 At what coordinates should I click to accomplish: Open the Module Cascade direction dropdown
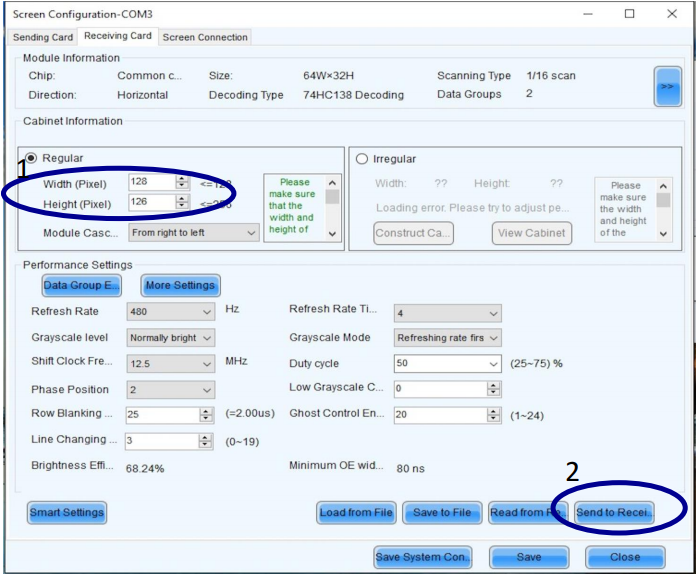(x=194, y=232)
